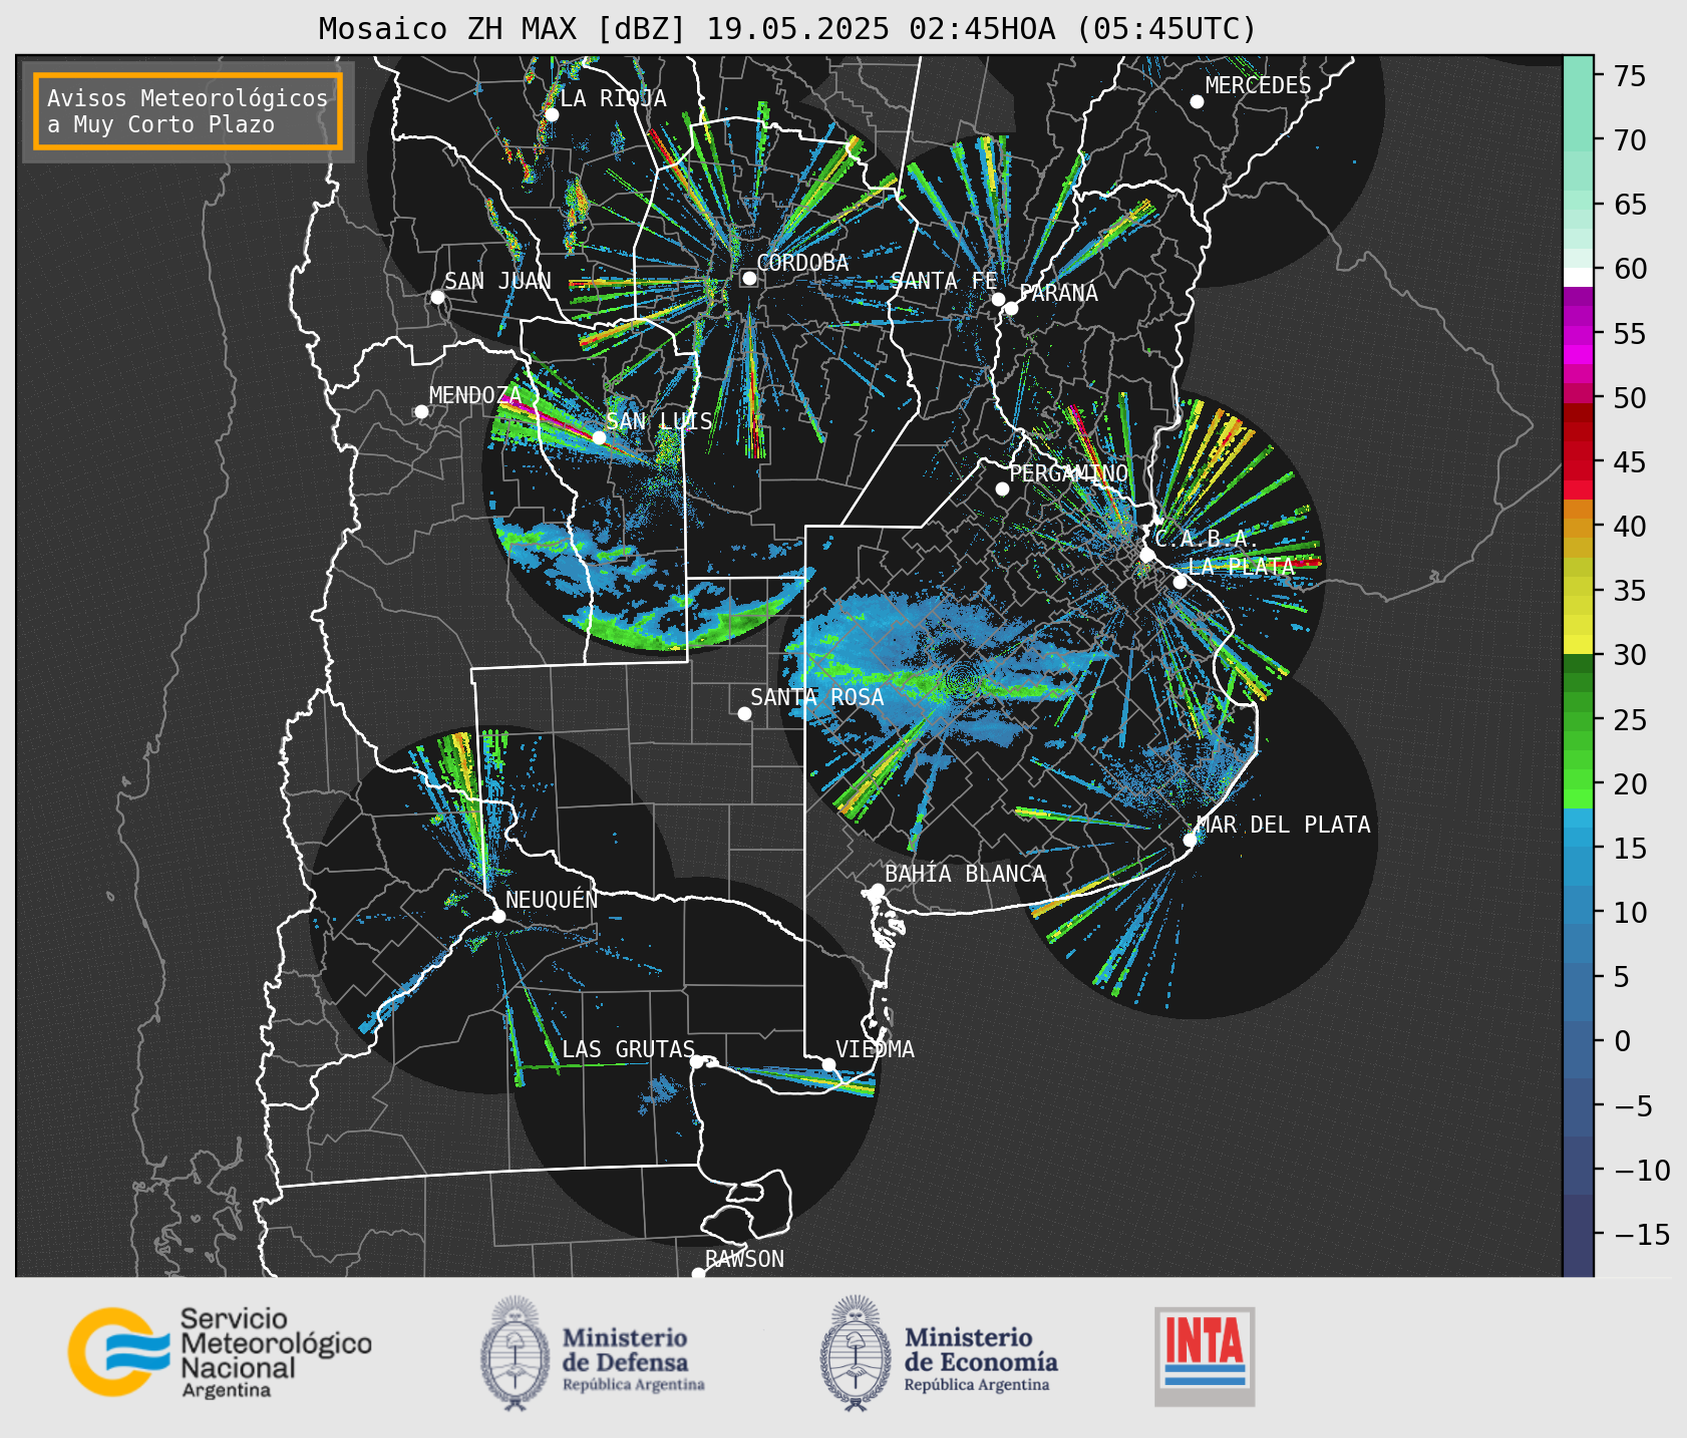
Task: Click the Viedma city marker dot
Action: point(829,1064)
